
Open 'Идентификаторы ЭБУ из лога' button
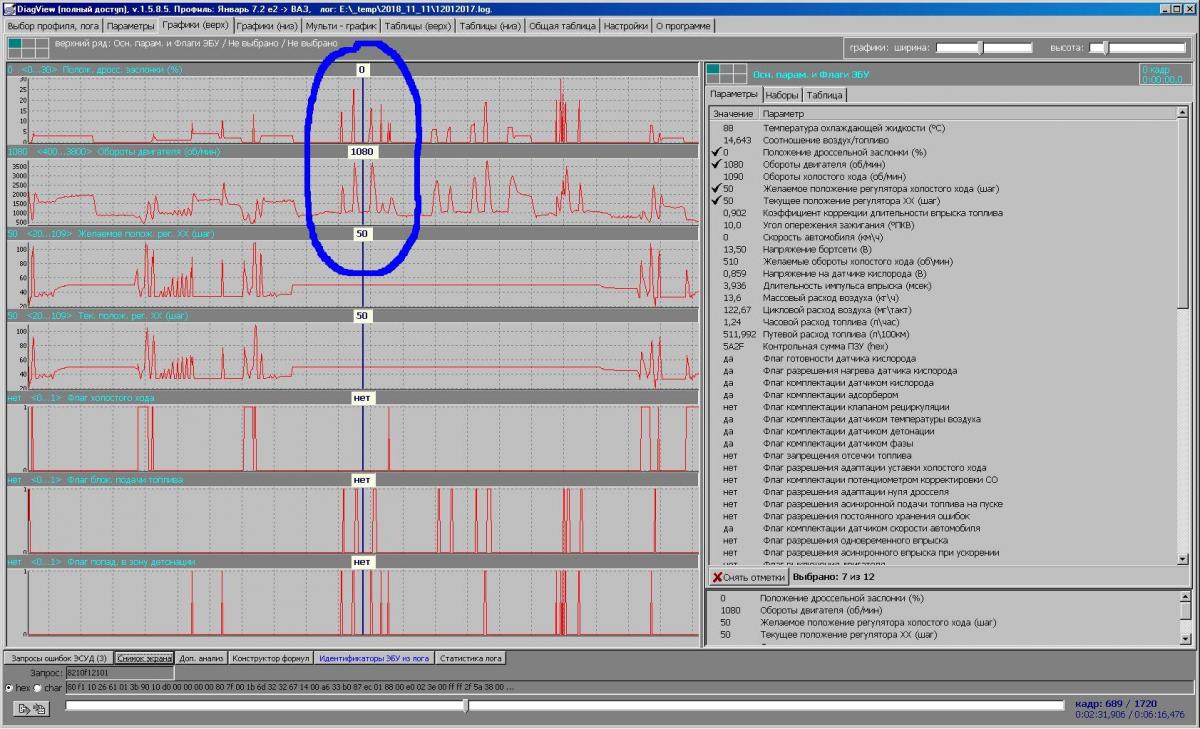(375, 658)
